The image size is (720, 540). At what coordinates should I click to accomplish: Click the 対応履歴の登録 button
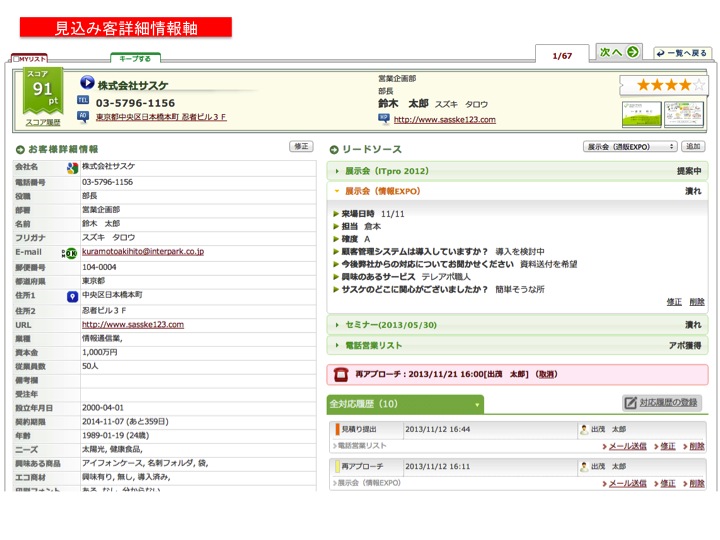click(x=662, y=403)
